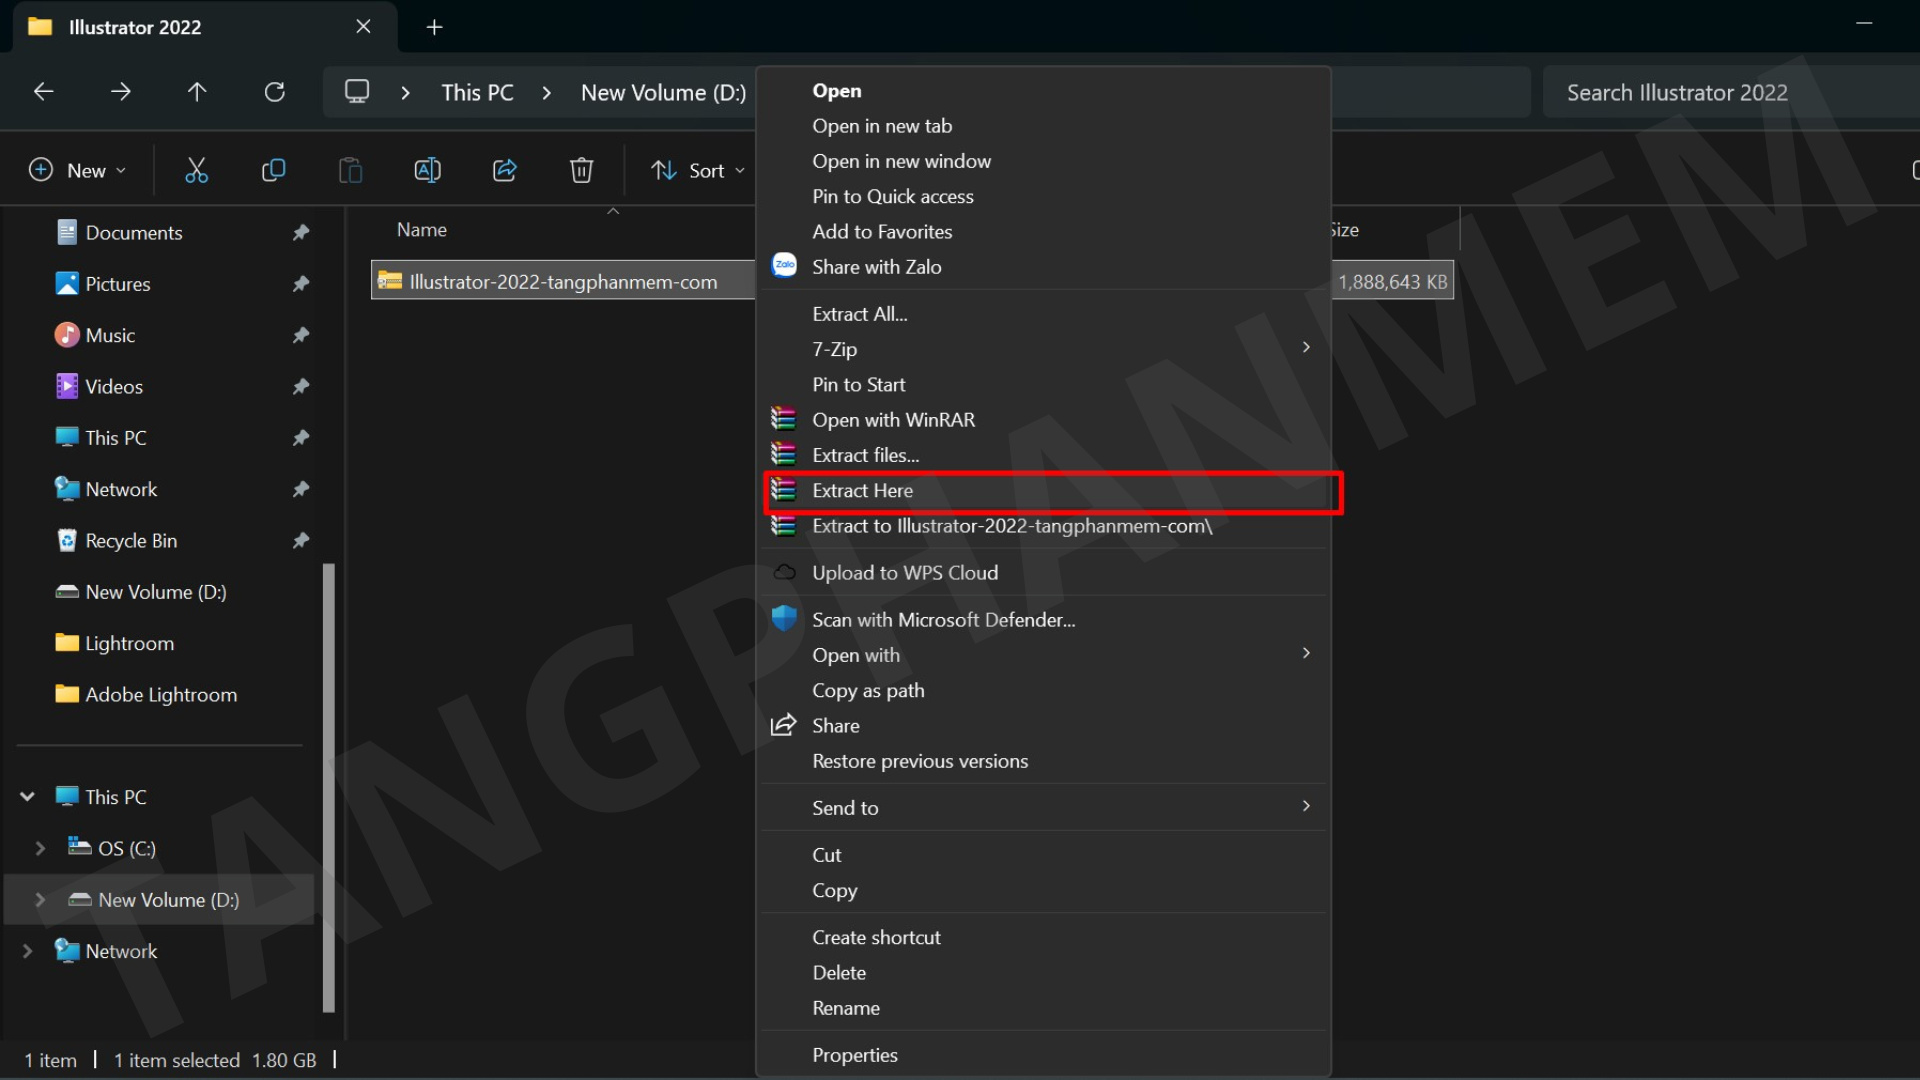Click This PC breadcrumb in address bar
Screen dimensions: 1920x1080
[x=477, y=93]
